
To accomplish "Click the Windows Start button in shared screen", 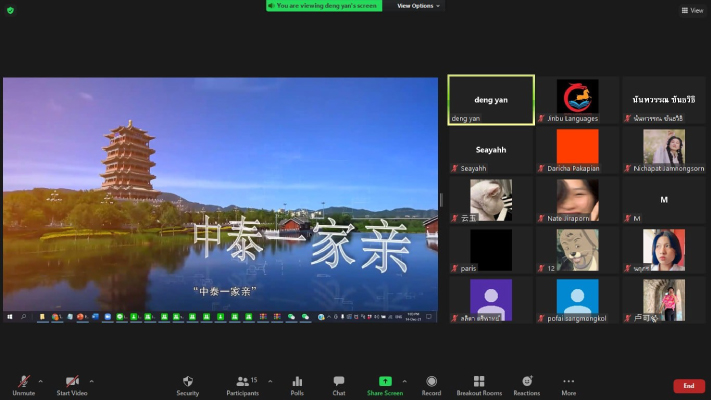I will pos(9,317).
